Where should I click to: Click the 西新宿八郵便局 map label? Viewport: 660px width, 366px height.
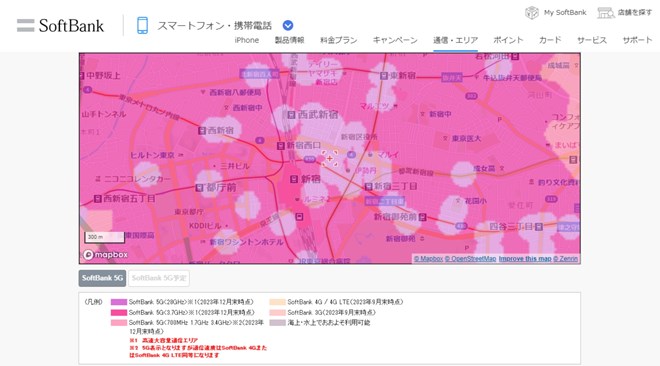pos(235,92)
